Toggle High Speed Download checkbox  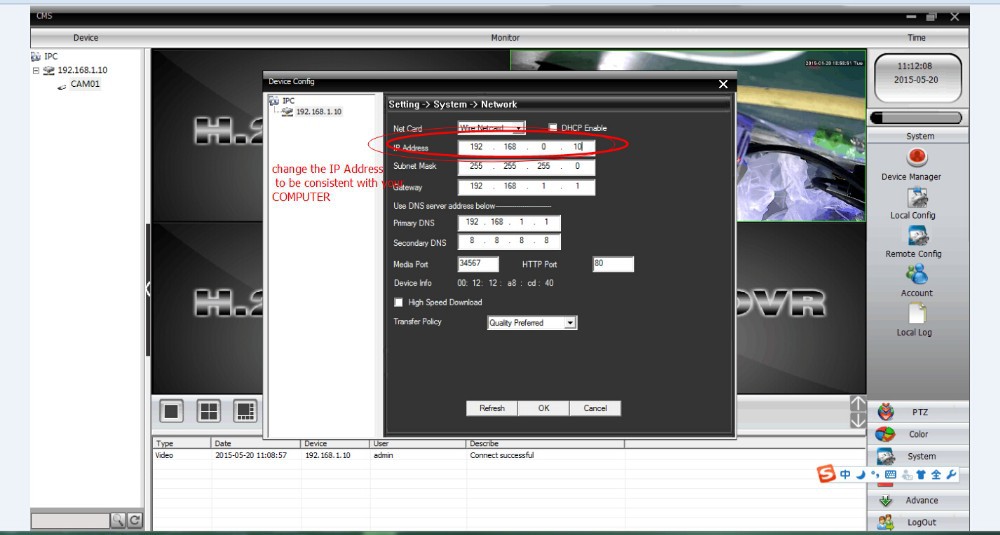(399, 302)
